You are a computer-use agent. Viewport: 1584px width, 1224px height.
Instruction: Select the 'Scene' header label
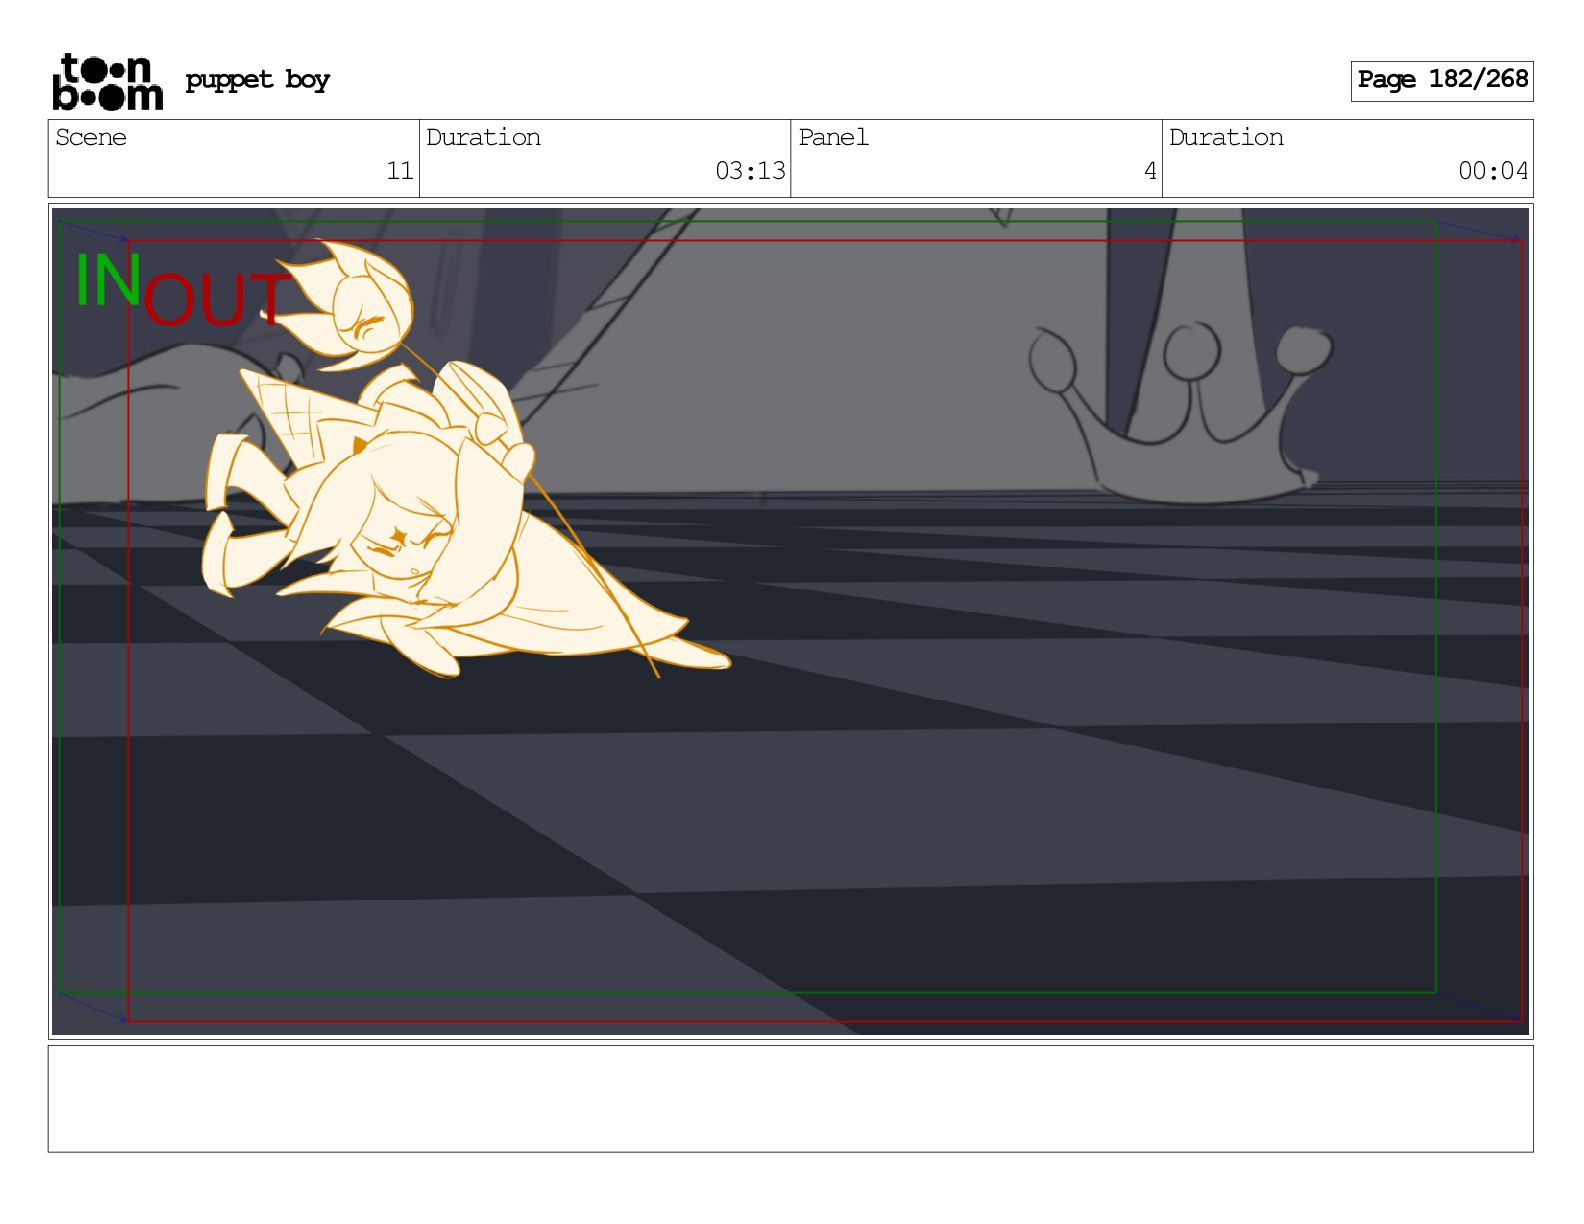[91, 137]
